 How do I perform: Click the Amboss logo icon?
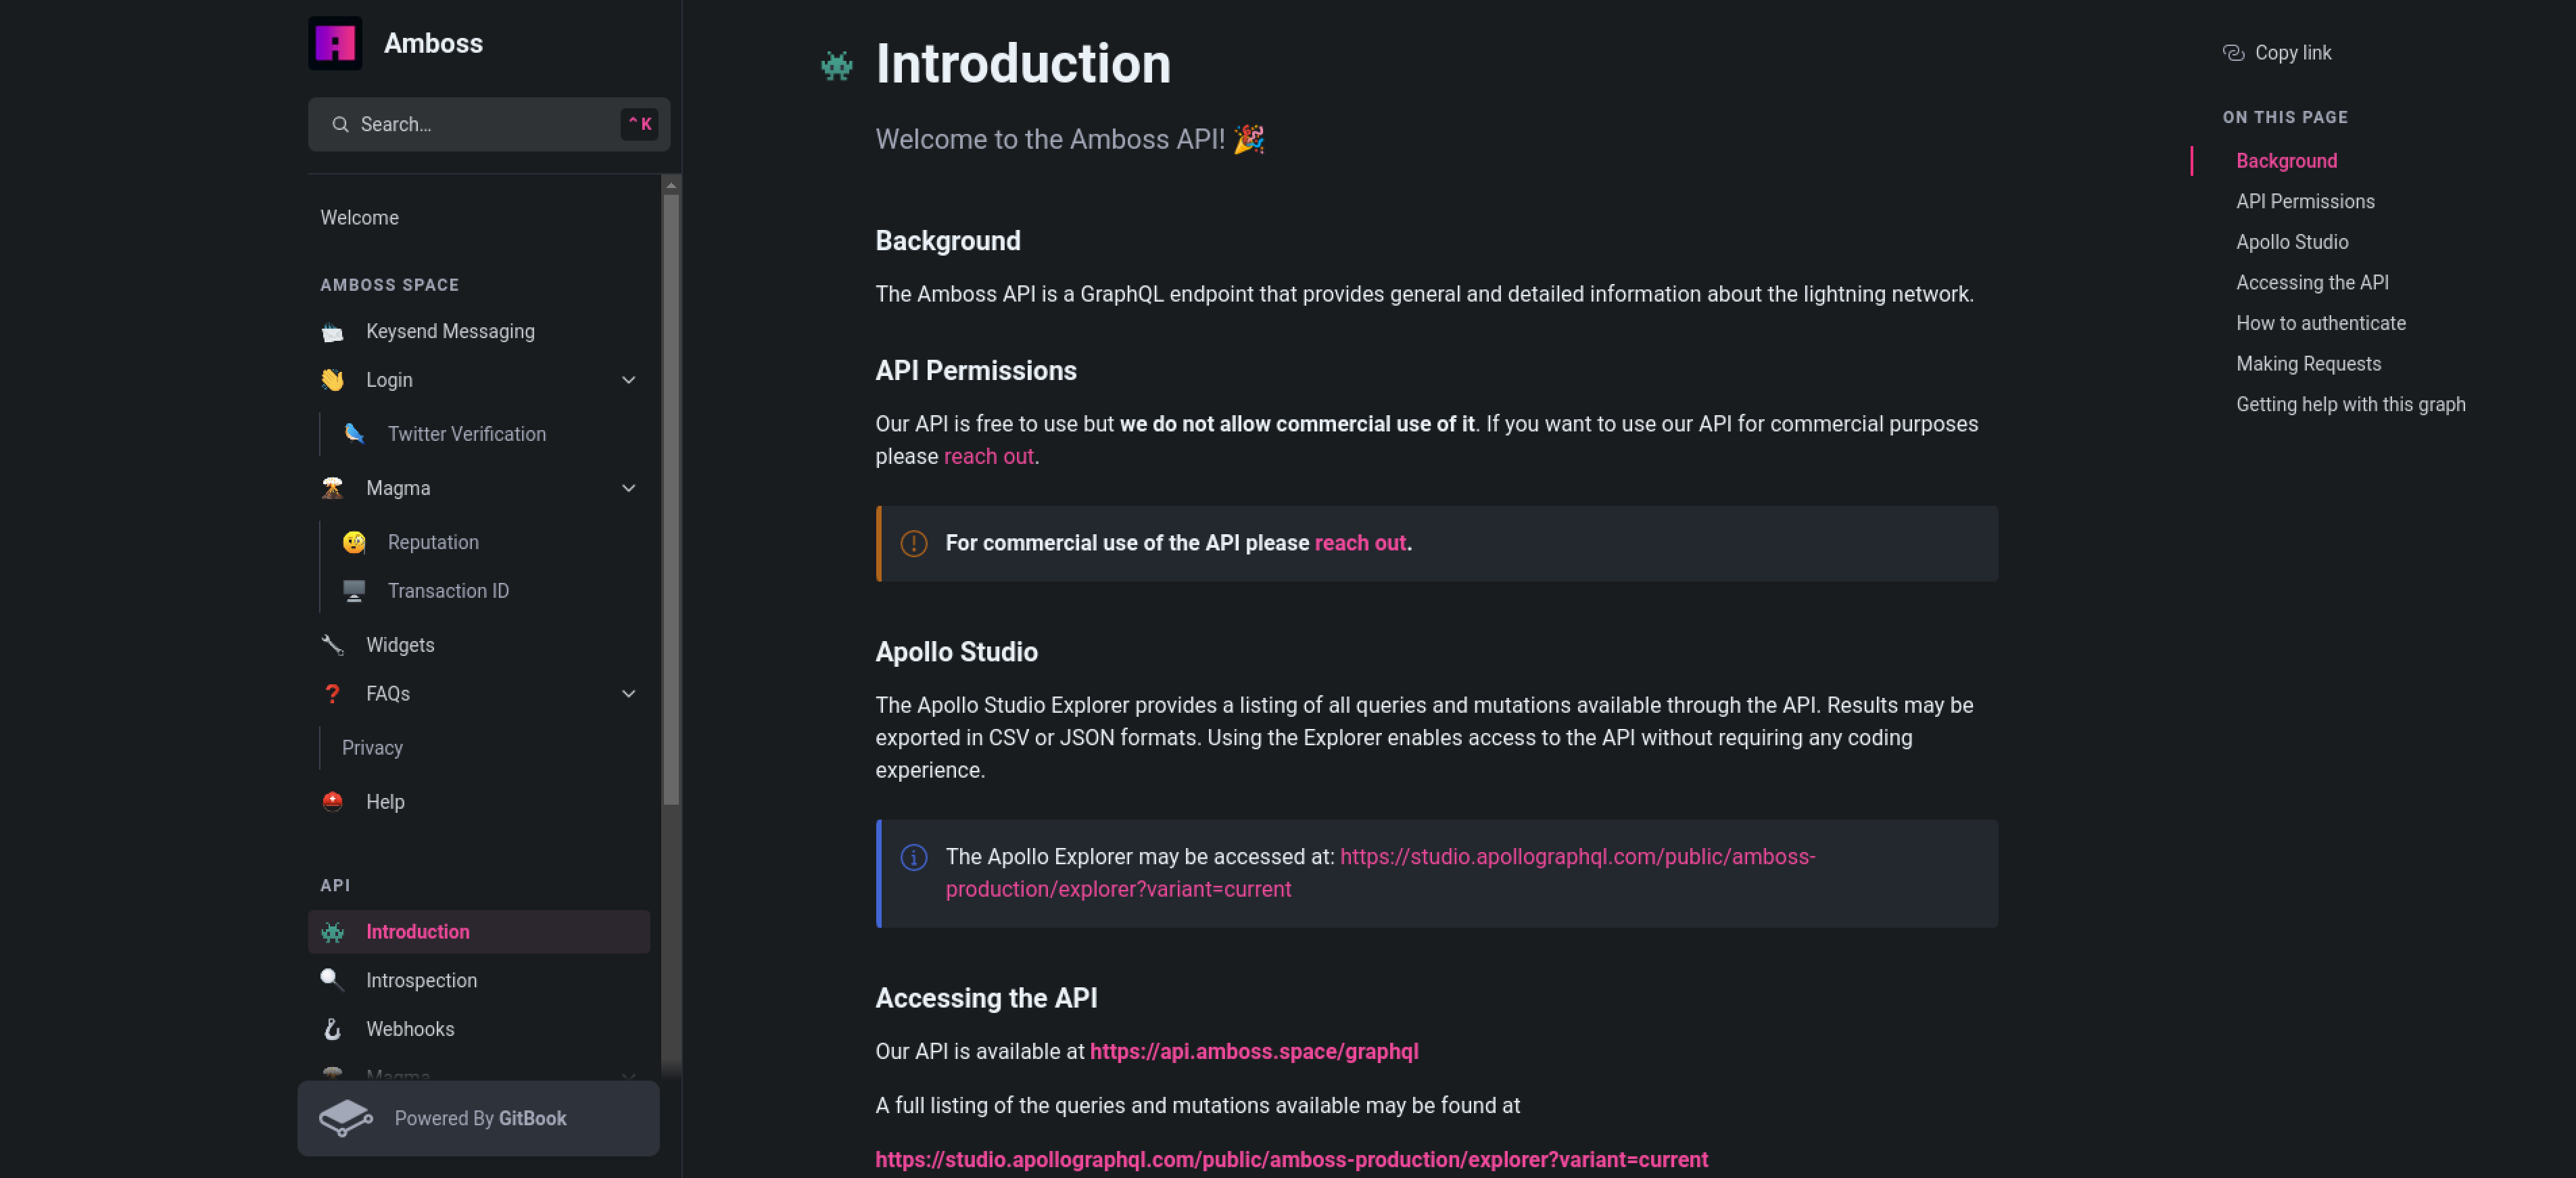(x=335, y=43)
